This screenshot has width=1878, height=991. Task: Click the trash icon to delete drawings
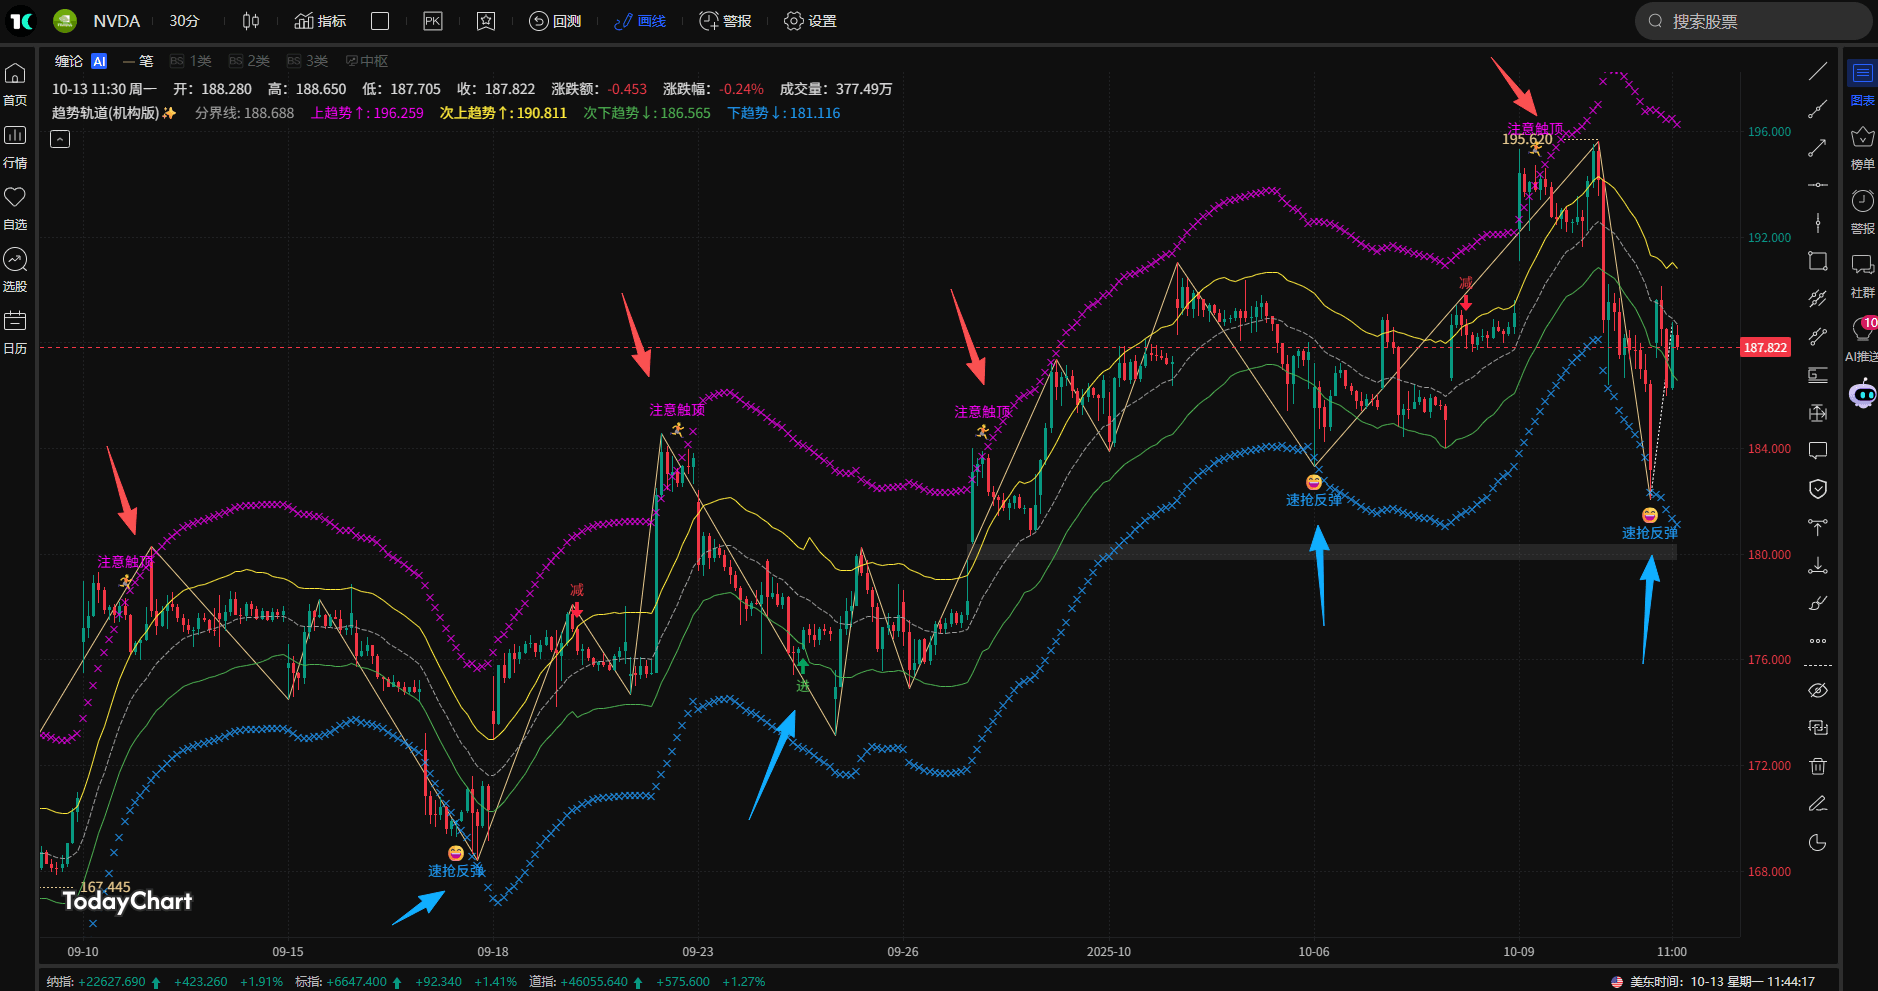click(x=1817, y=766)
